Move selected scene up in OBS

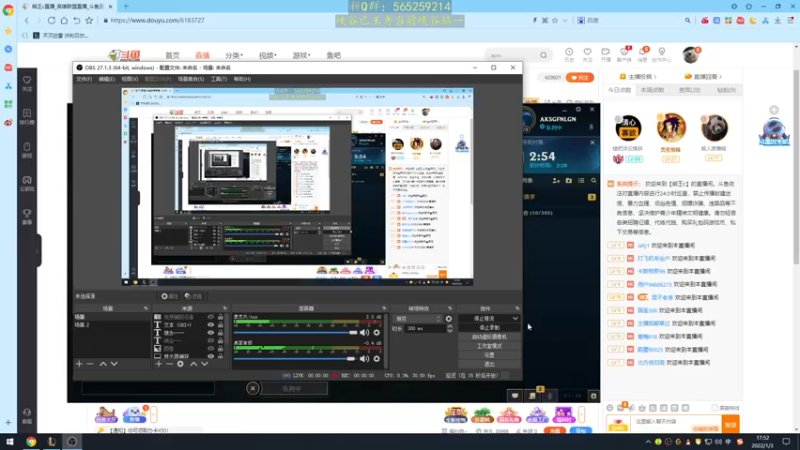[x=103, y=364]
